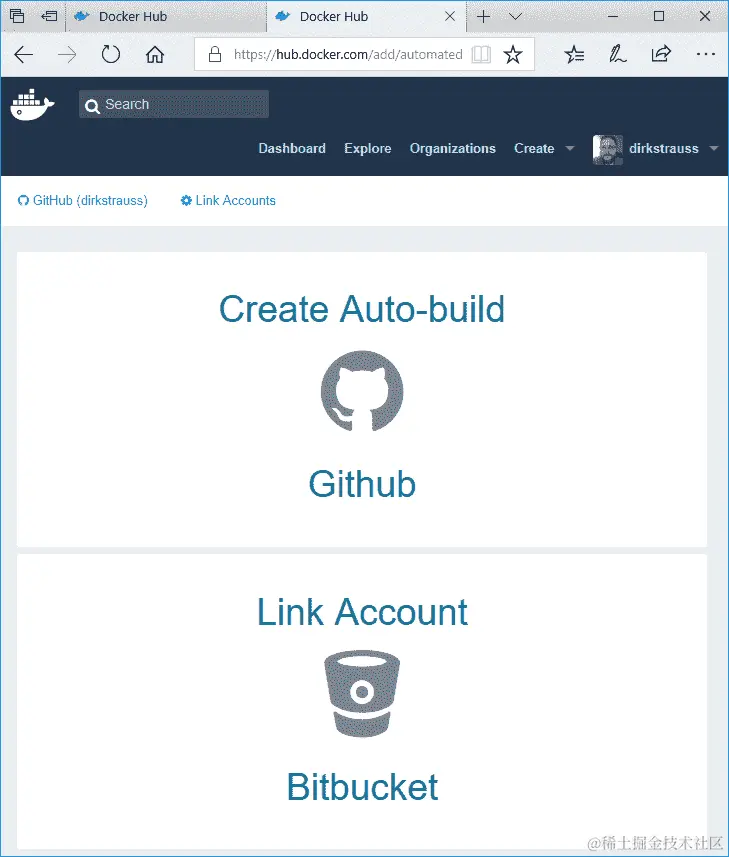Open the dirkstrauss username menu
729x857 pixels.
(x=663, y=148)
